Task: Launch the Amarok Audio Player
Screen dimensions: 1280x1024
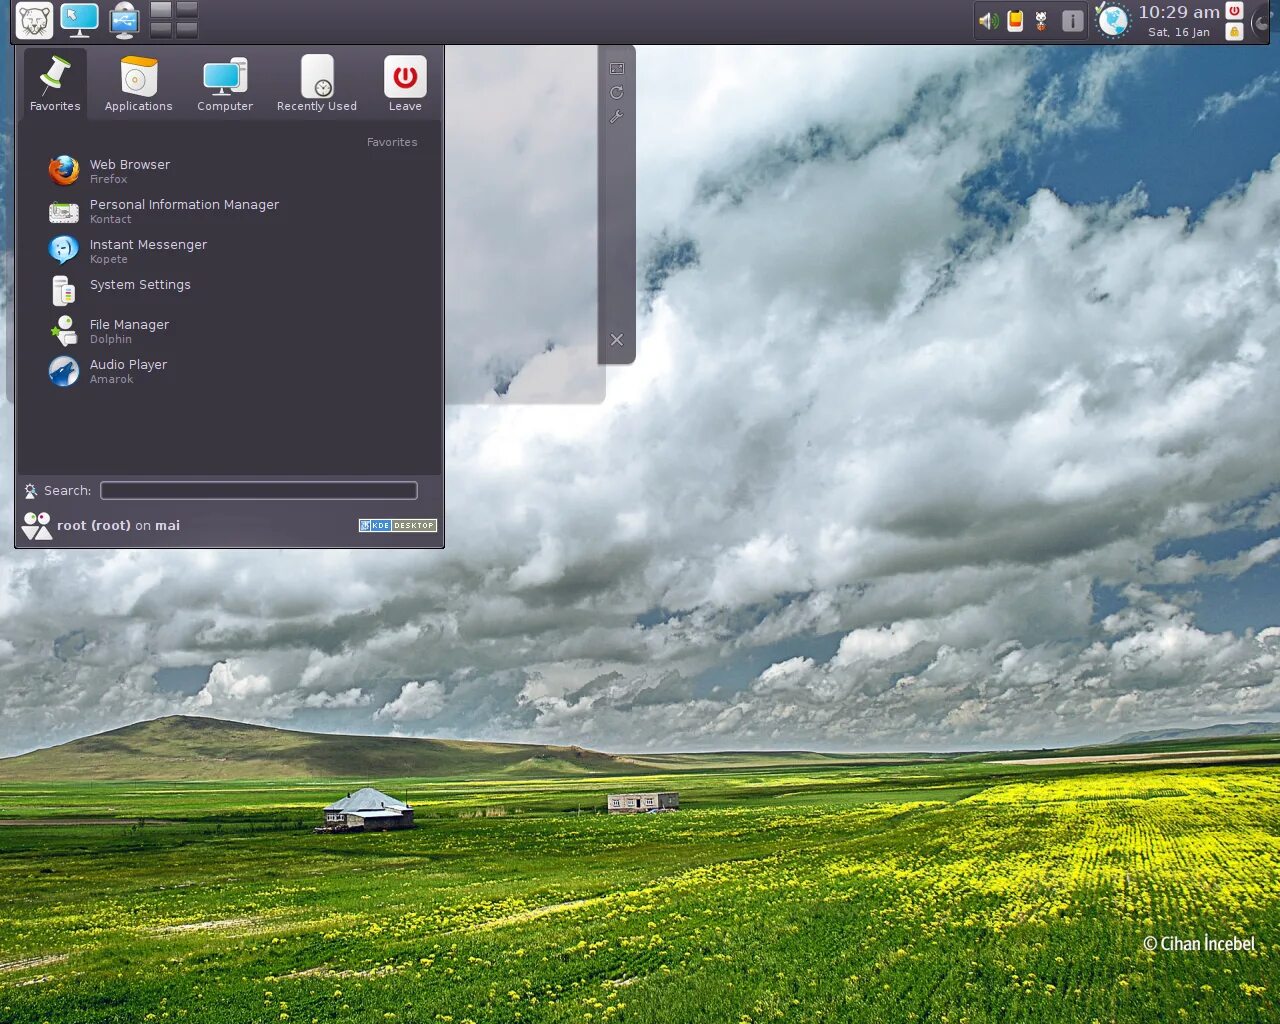Action: 230,371
